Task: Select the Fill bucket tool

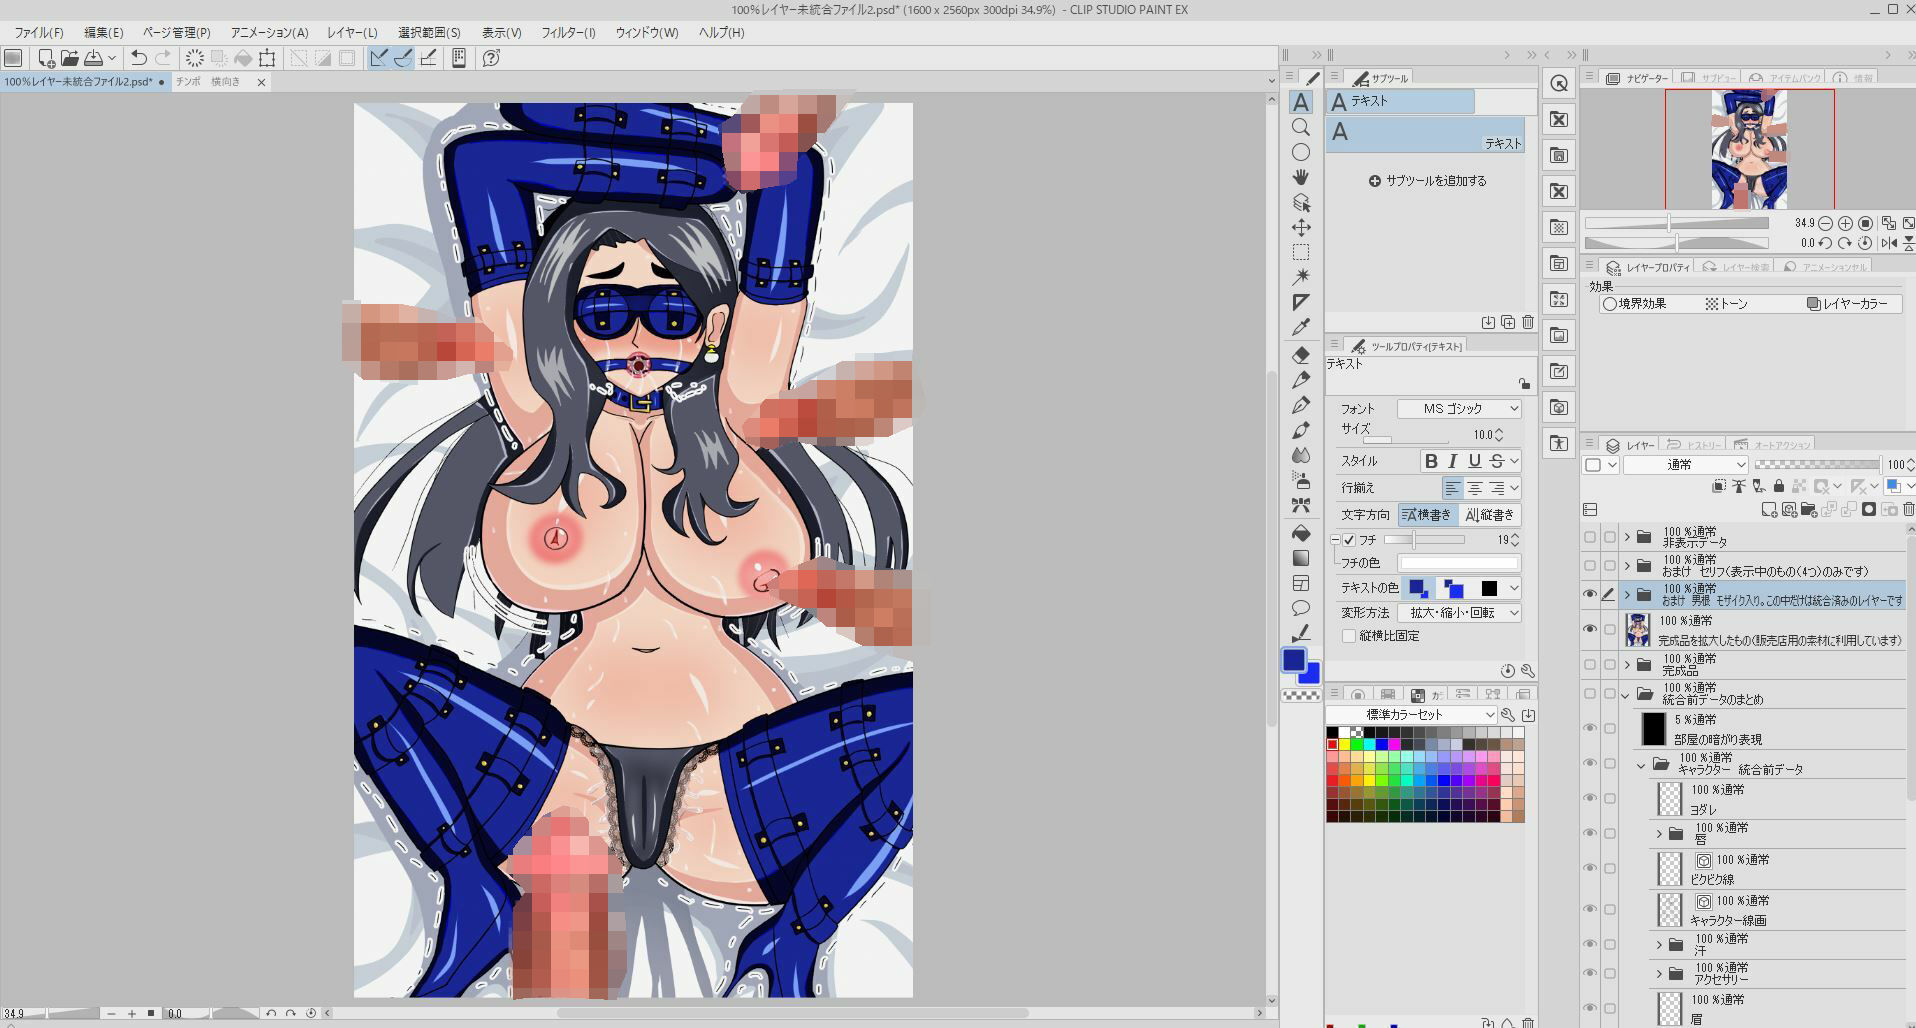Action: 1300,533
